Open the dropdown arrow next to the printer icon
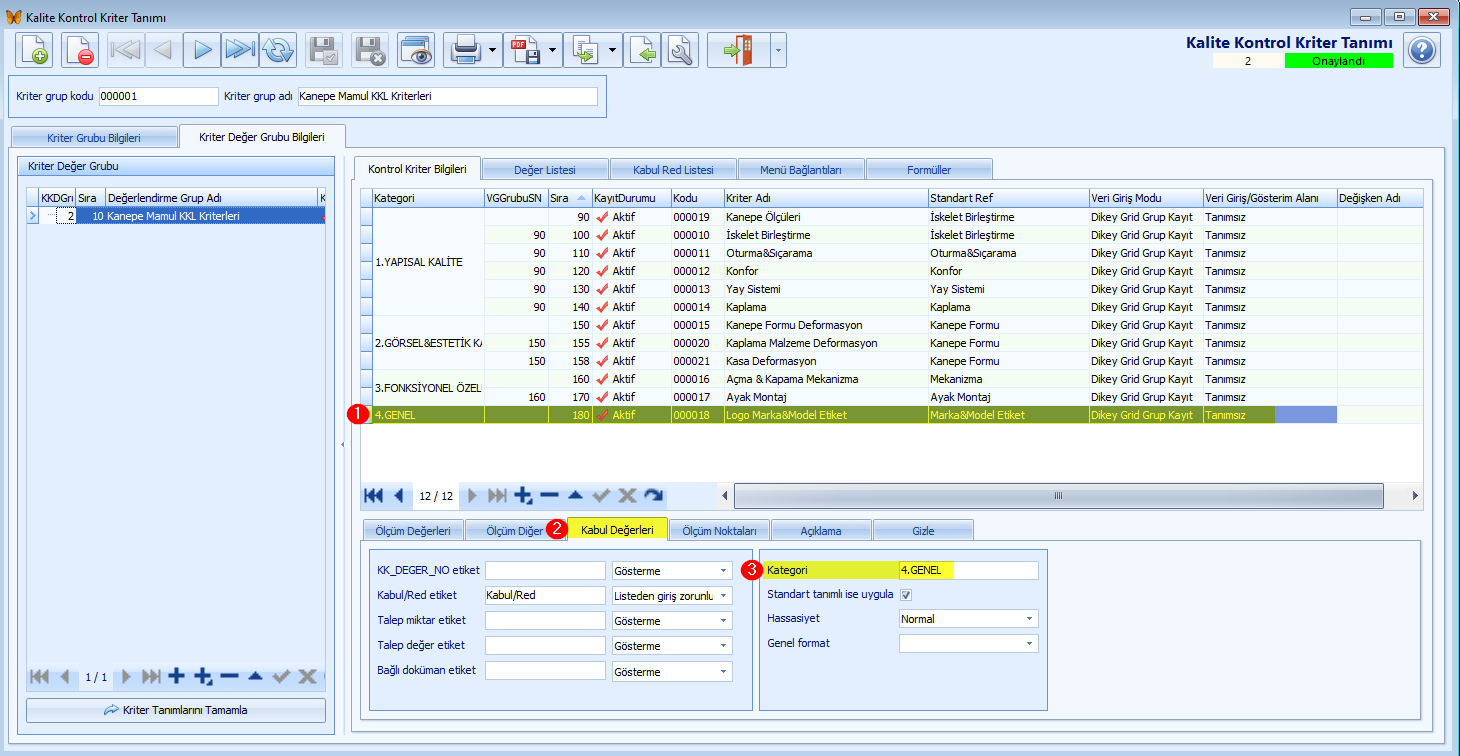1460x756 pixels. [x=494, y=50]
